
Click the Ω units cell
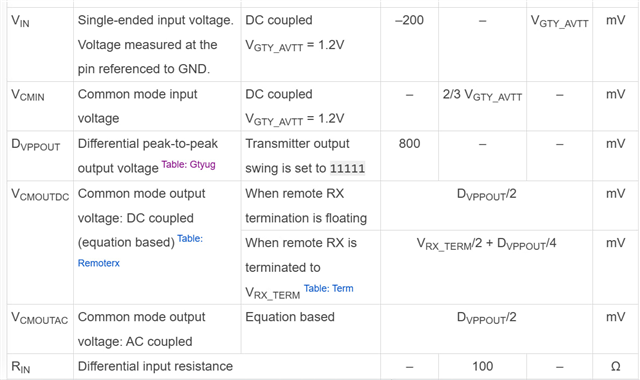click(615, 367)
